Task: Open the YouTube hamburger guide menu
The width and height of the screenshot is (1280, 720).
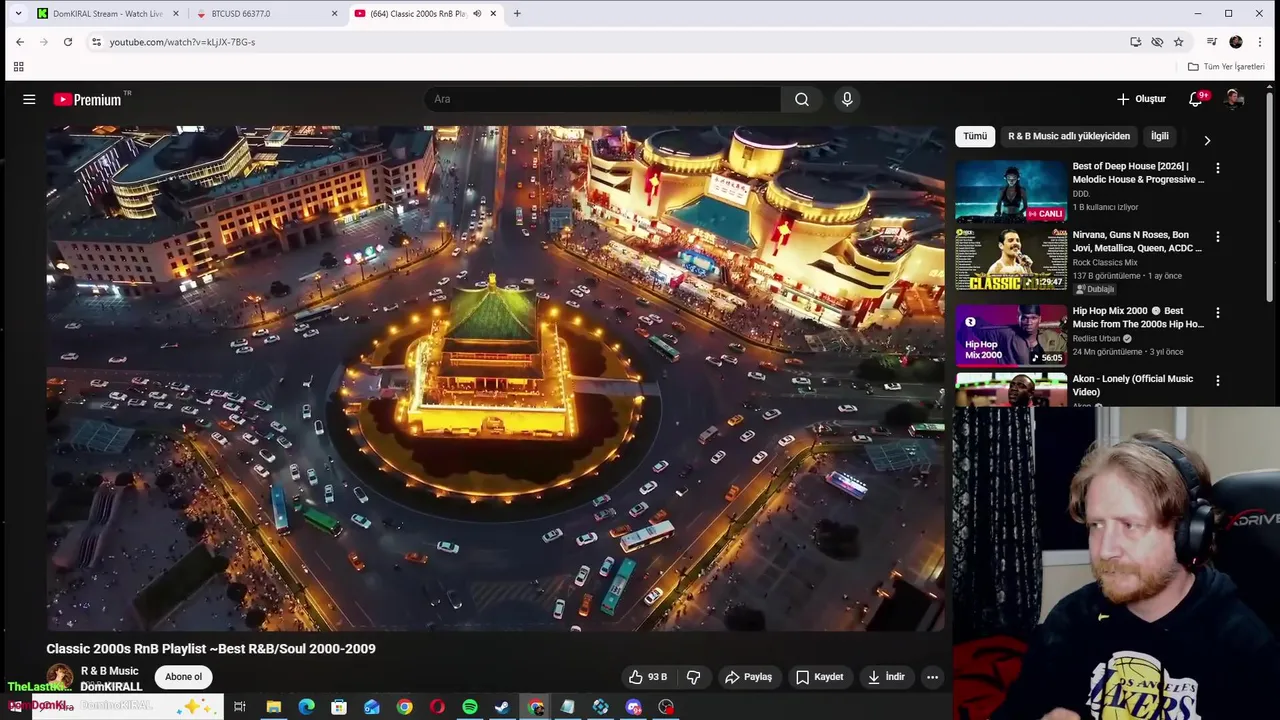Action: pos(29,99)
